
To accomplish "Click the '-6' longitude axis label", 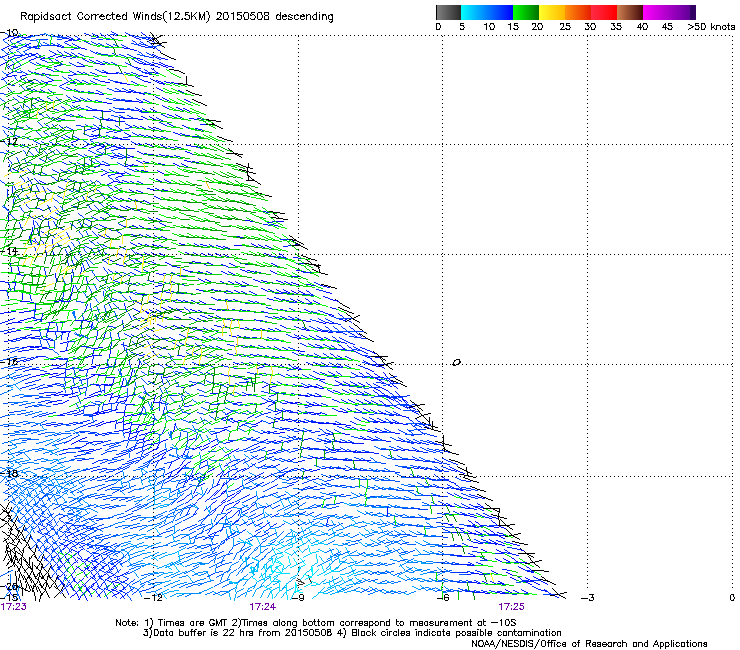I will click(x=444, y=598).
